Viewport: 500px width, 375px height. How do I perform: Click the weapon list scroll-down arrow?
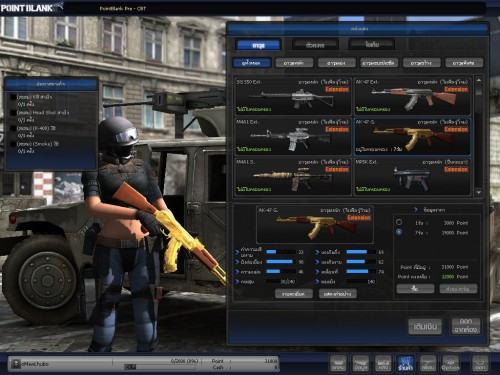click(x=479, y=193)
